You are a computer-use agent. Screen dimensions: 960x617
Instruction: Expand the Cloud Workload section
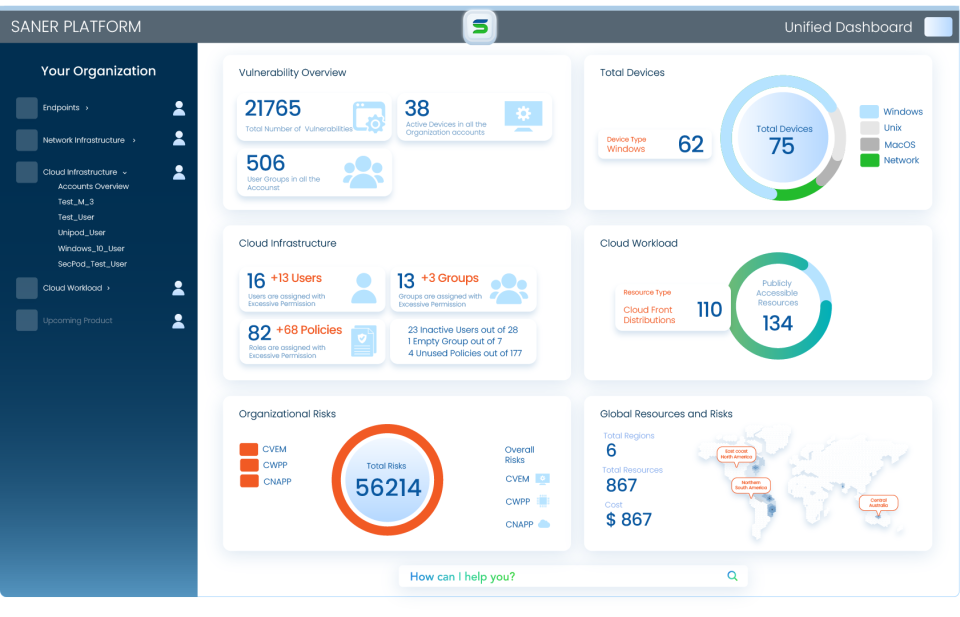(109, 288)
